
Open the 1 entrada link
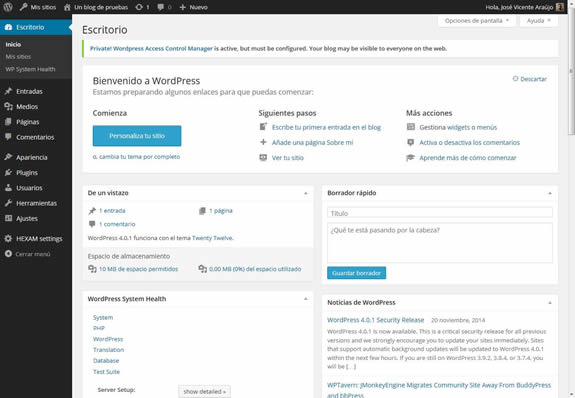coord(112,211)
